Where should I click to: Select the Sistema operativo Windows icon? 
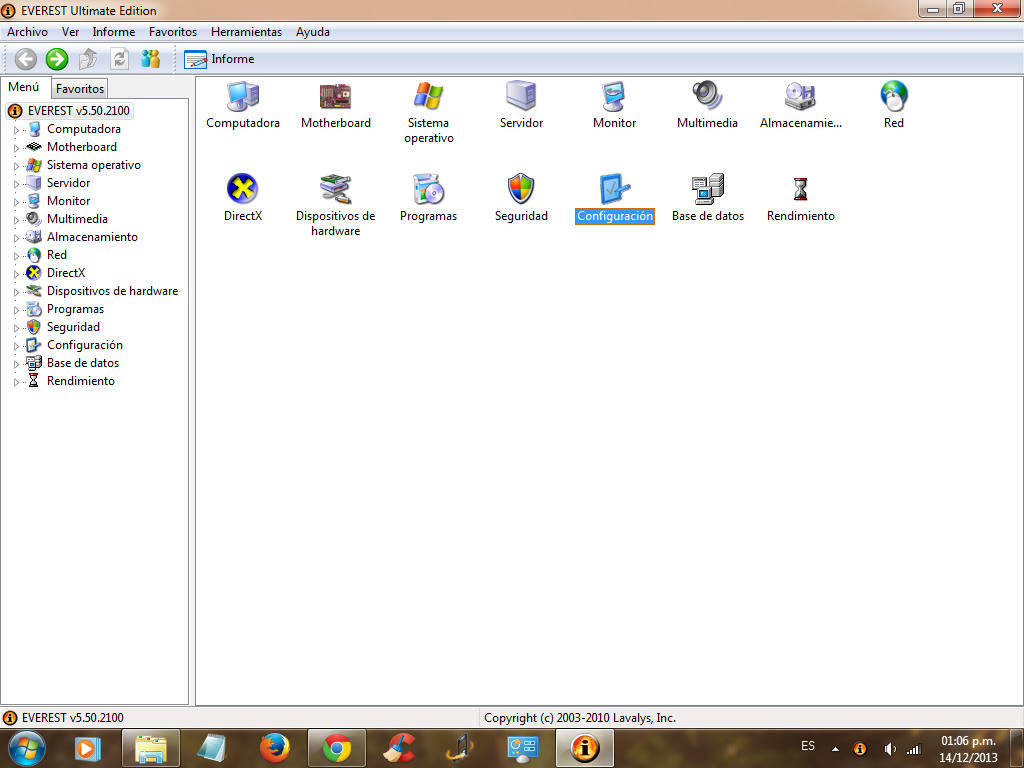point(428,97)
